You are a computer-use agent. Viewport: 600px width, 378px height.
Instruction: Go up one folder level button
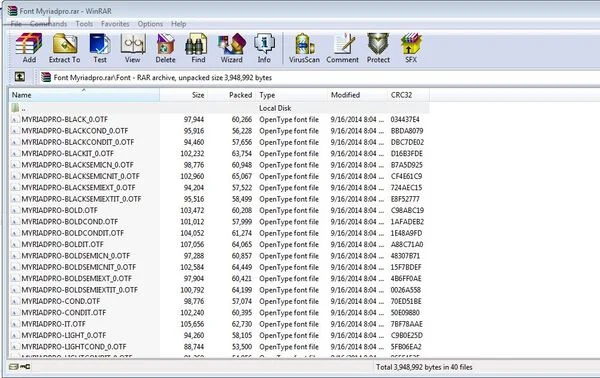click(x=20, y=77)
